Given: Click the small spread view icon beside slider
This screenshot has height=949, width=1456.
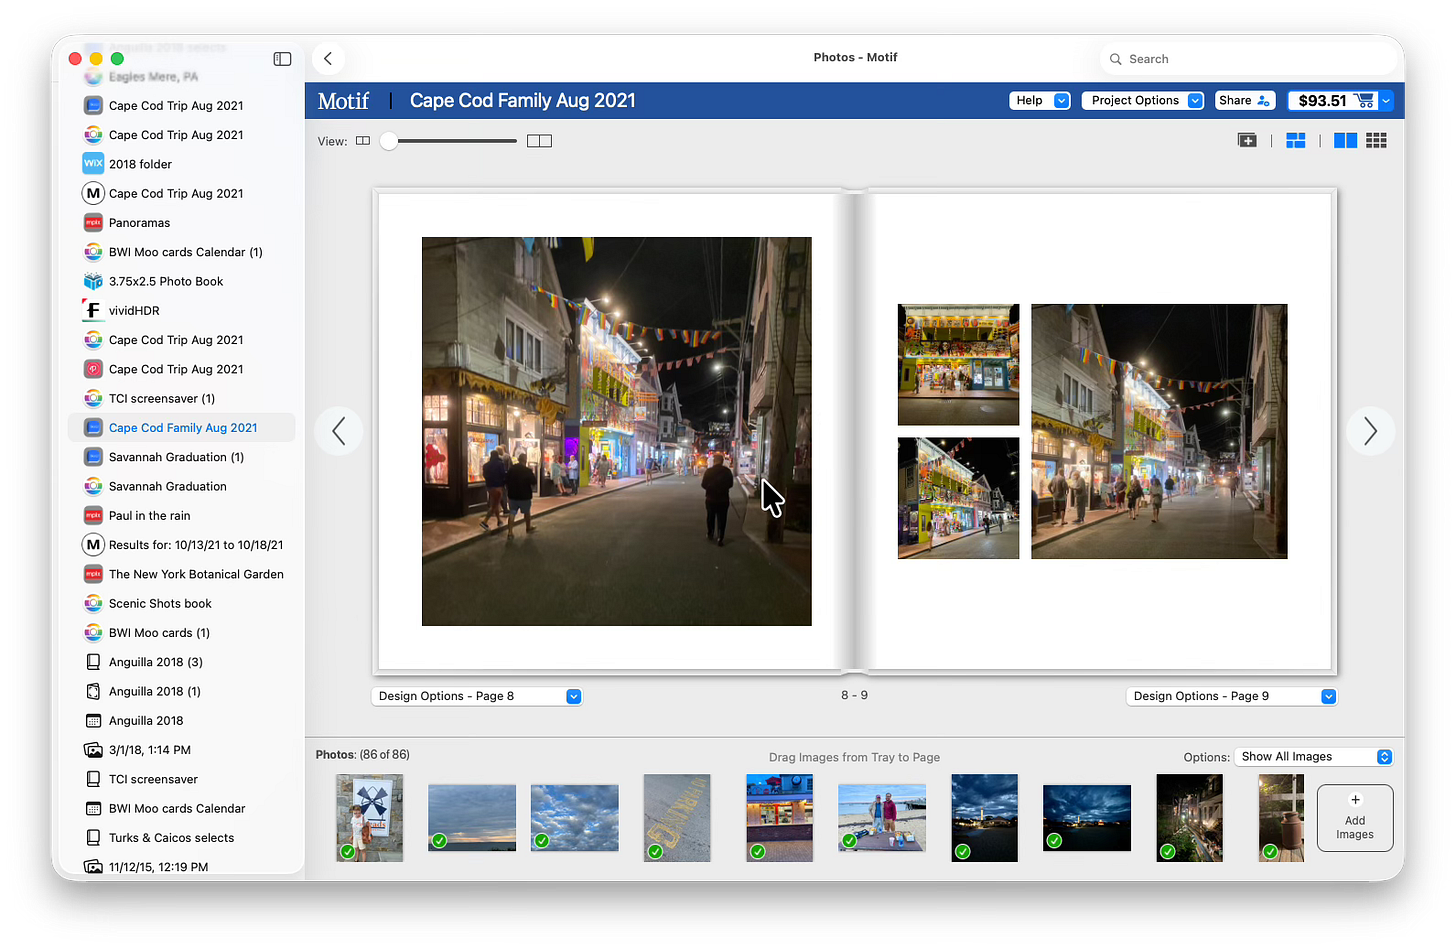Looking at the screenshot, I should point(363,141).
